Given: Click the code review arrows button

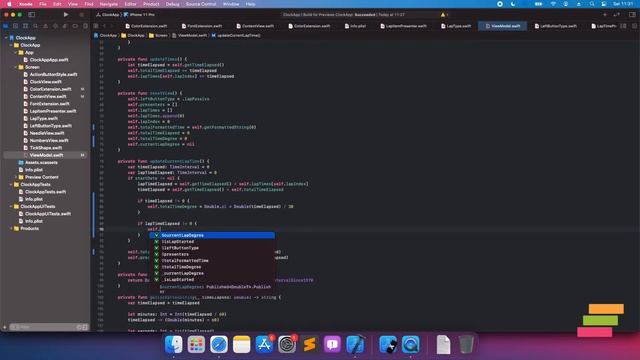Looking at the screenshot, I should pos(616,15).
